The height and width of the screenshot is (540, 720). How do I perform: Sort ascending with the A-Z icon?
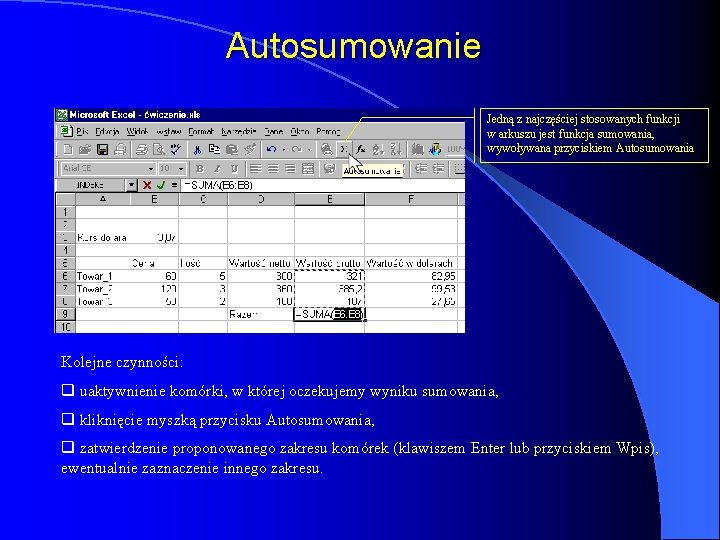(x=378, y=150)
